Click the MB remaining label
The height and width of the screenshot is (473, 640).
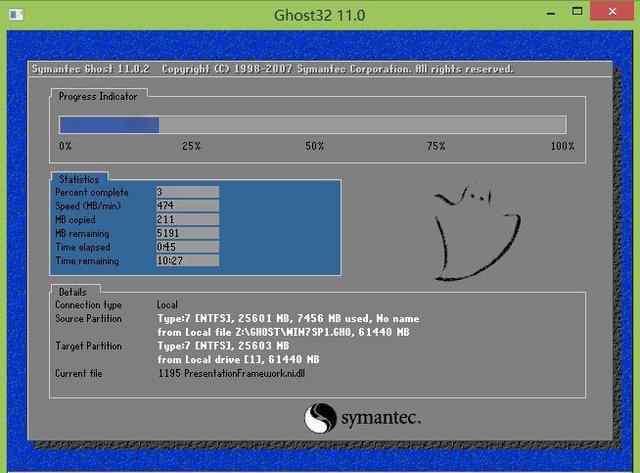pos(82,233)
